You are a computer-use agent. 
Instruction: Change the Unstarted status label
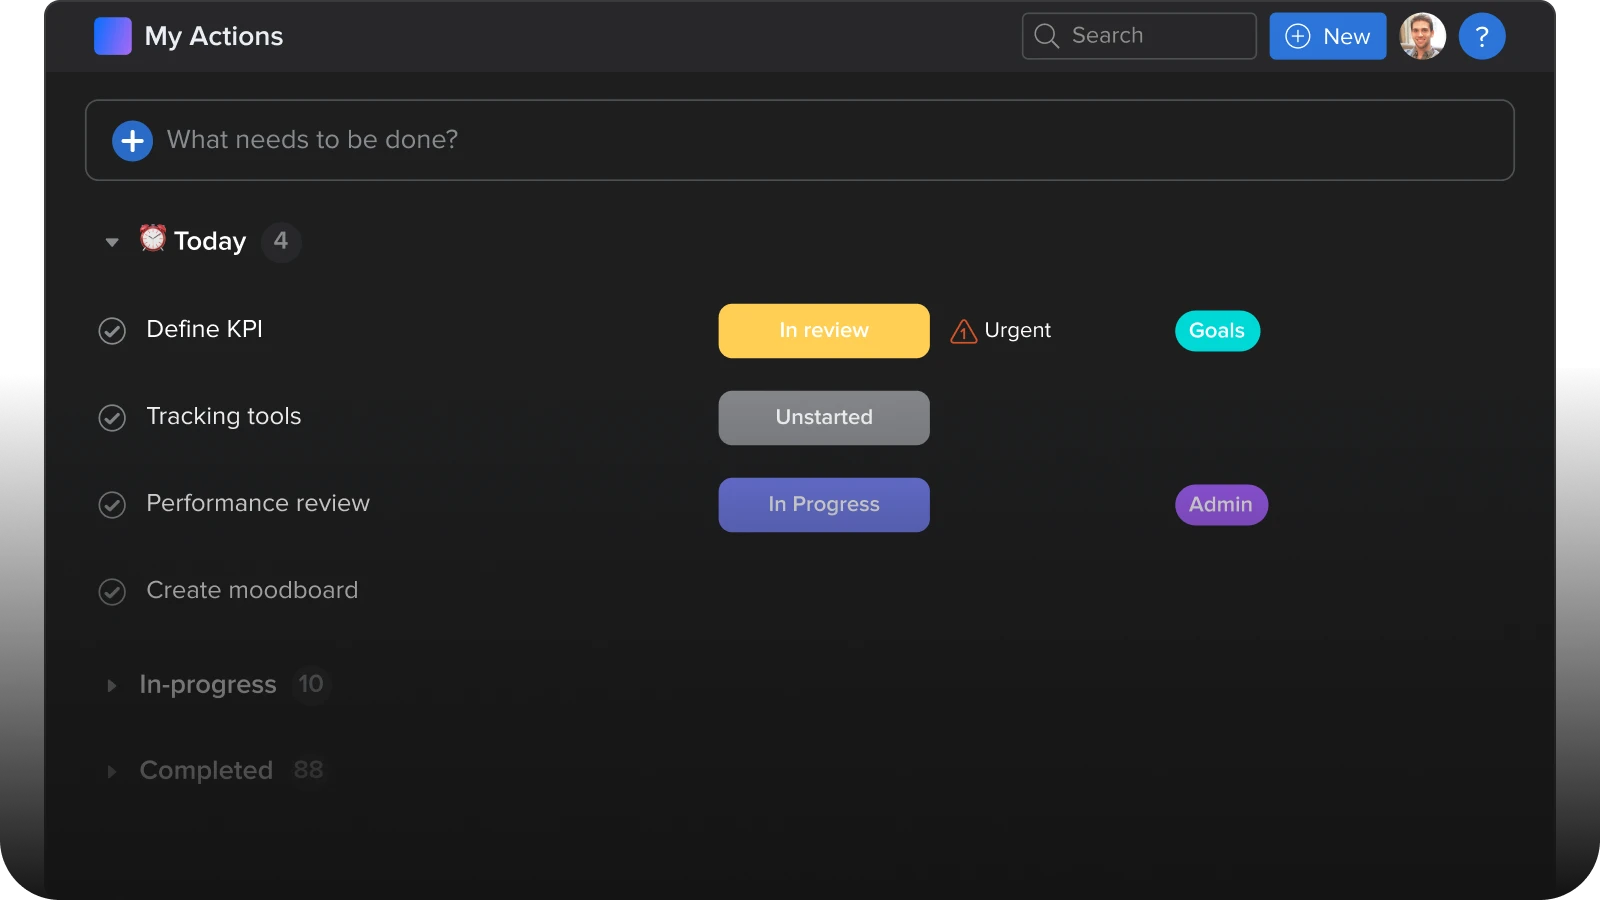[823, 418]
